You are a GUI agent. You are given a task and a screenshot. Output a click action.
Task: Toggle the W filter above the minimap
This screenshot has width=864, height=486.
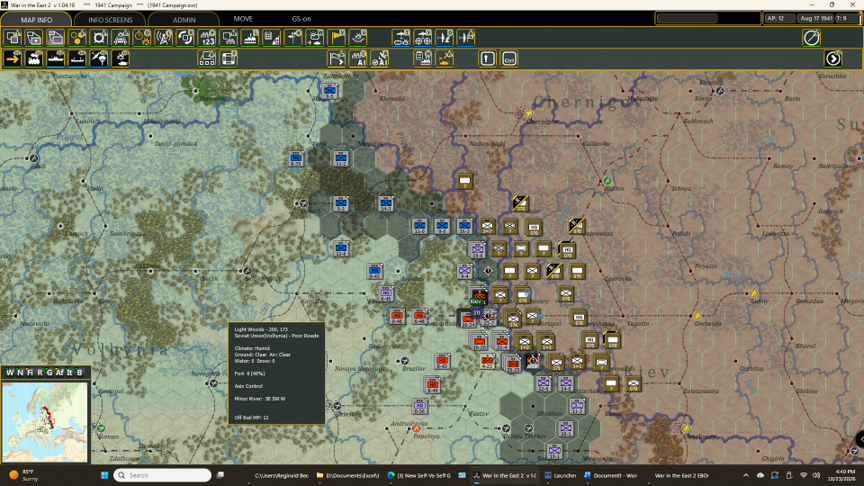tap(10, 372)
